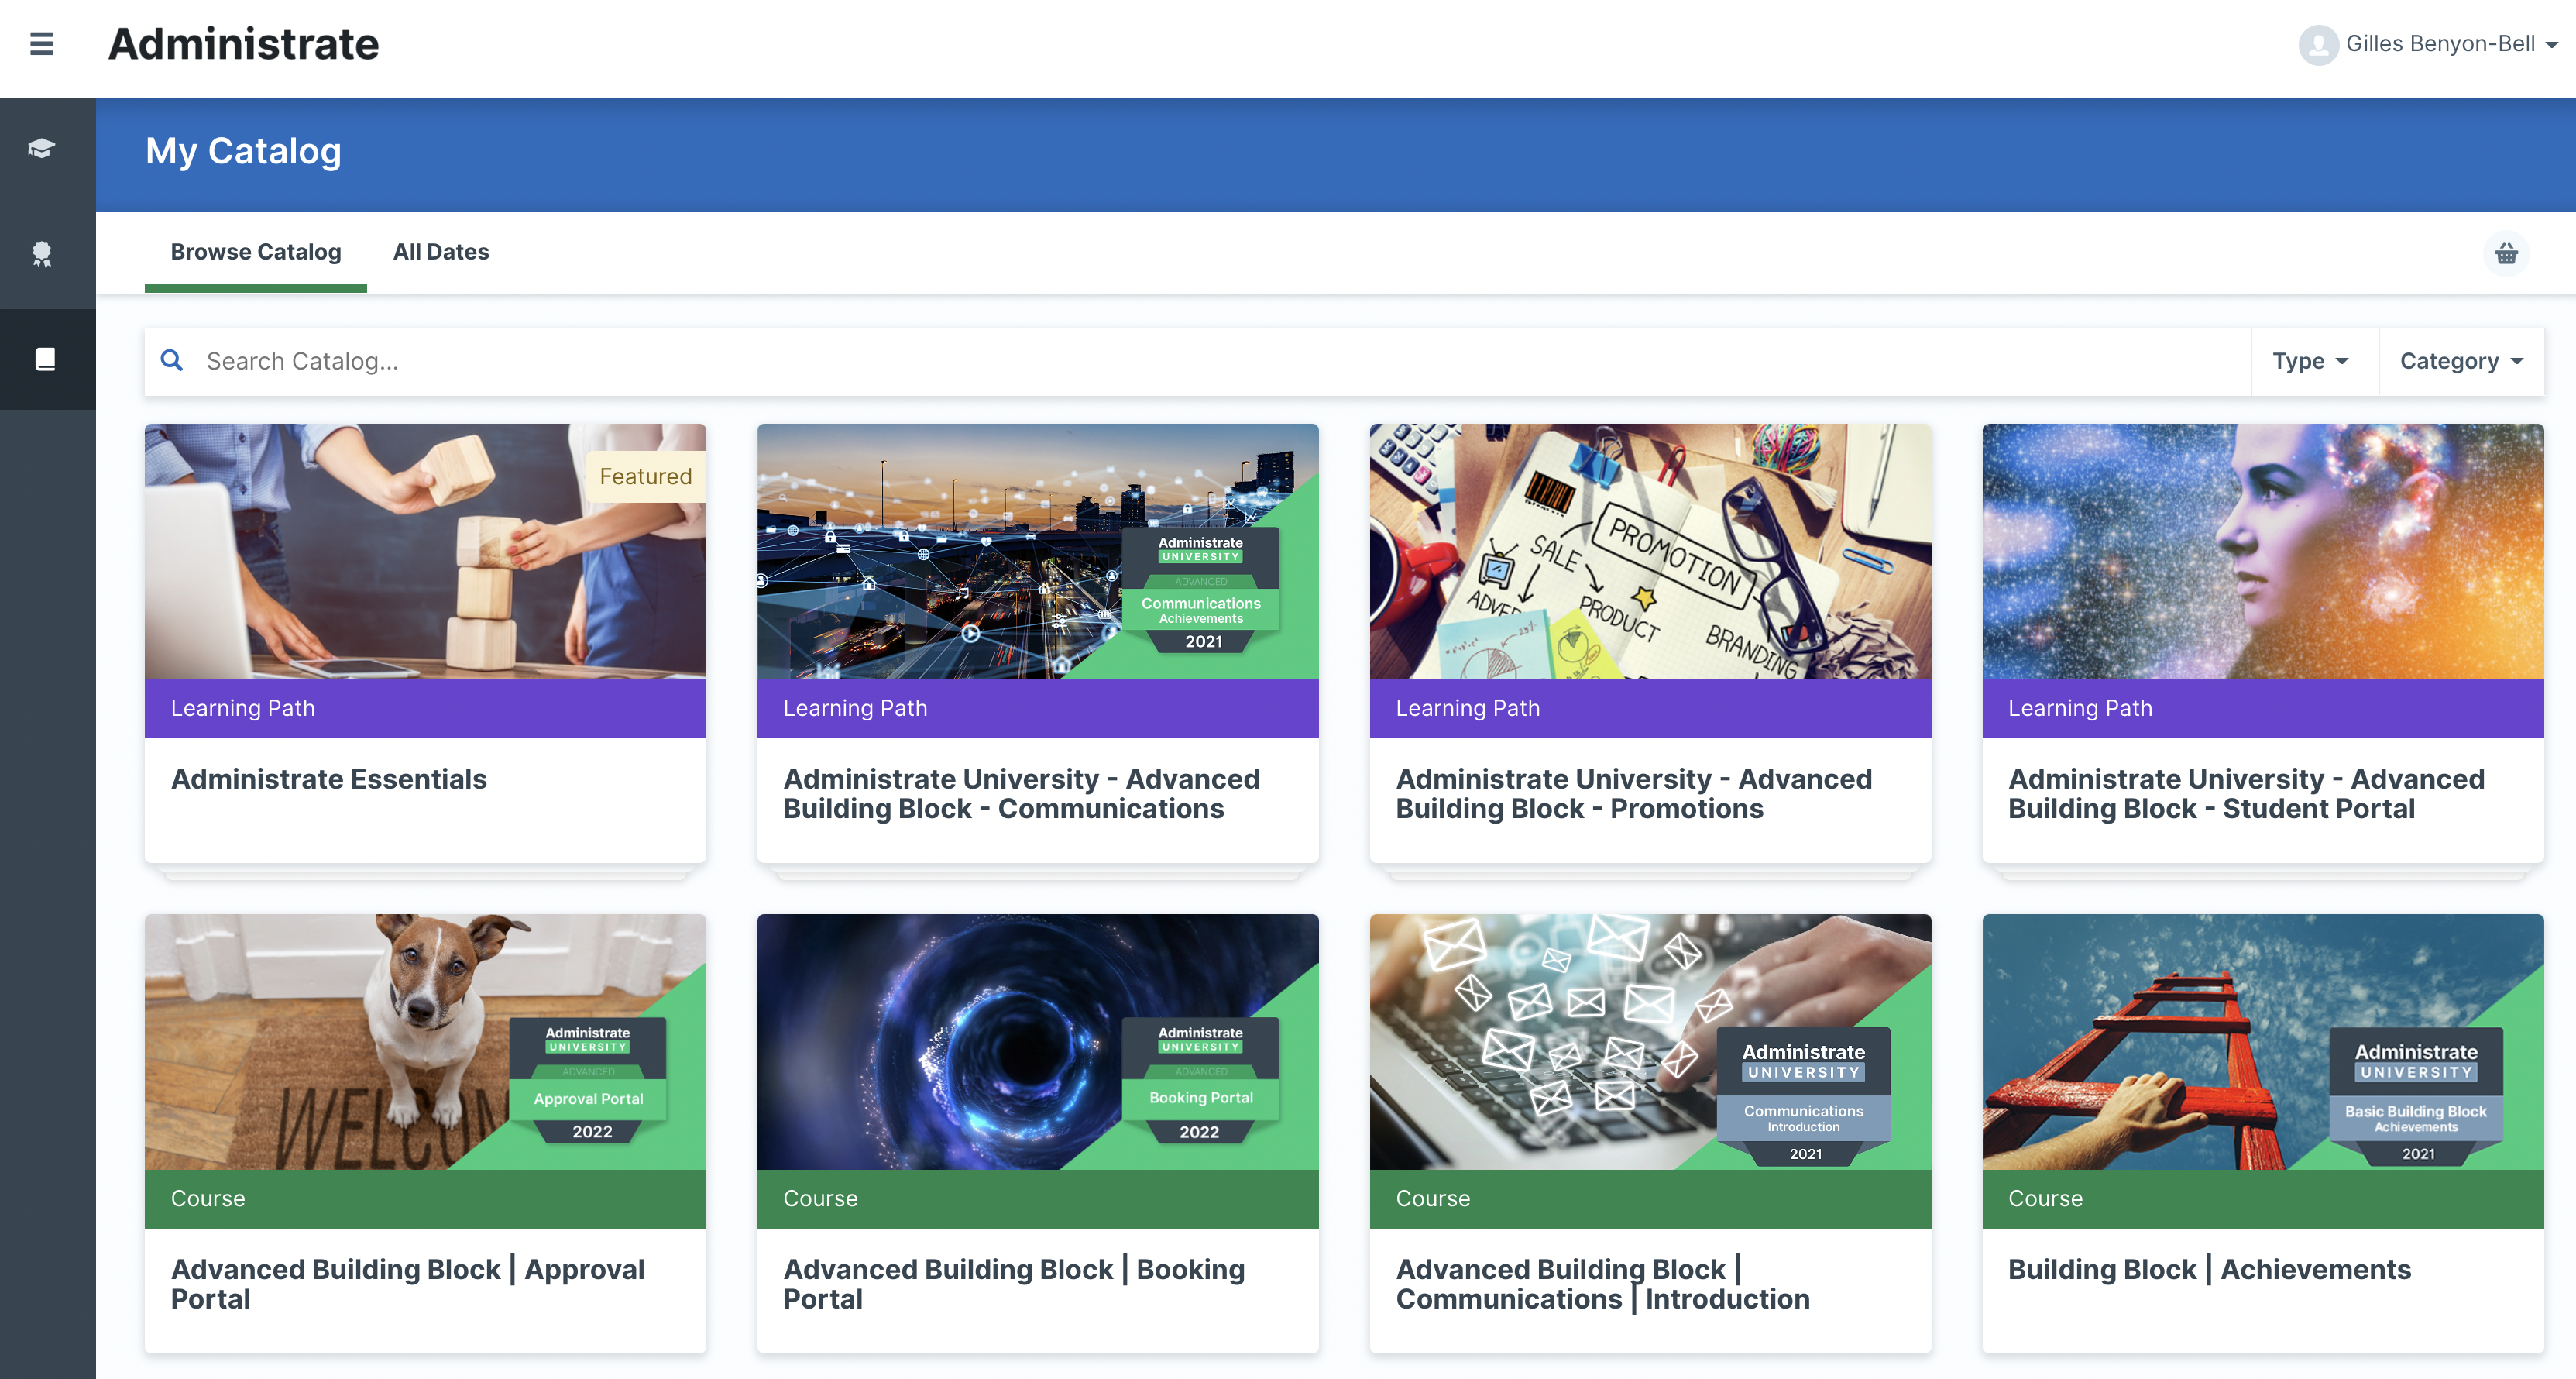Open the hamburger navigation menu
Image resolution: width=2576 pixels, height=1379 pixels.
tap(41, 44)
